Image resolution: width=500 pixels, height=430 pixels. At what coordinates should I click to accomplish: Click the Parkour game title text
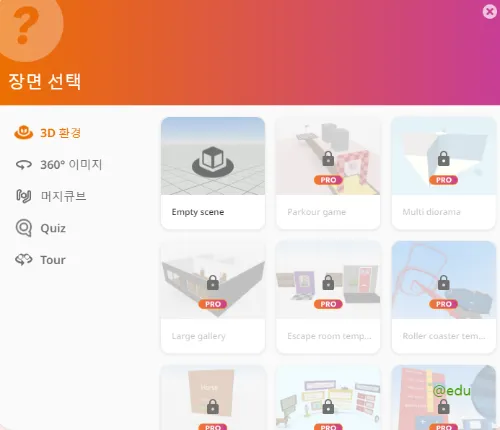click(317, 212)
